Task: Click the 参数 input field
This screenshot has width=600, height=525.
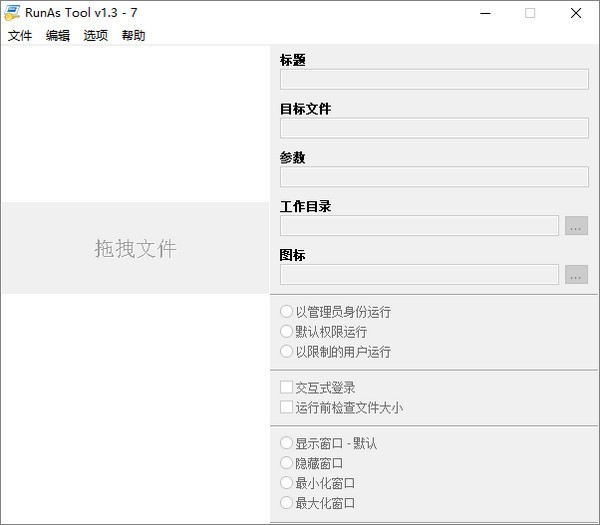Action: click(434, 177)
